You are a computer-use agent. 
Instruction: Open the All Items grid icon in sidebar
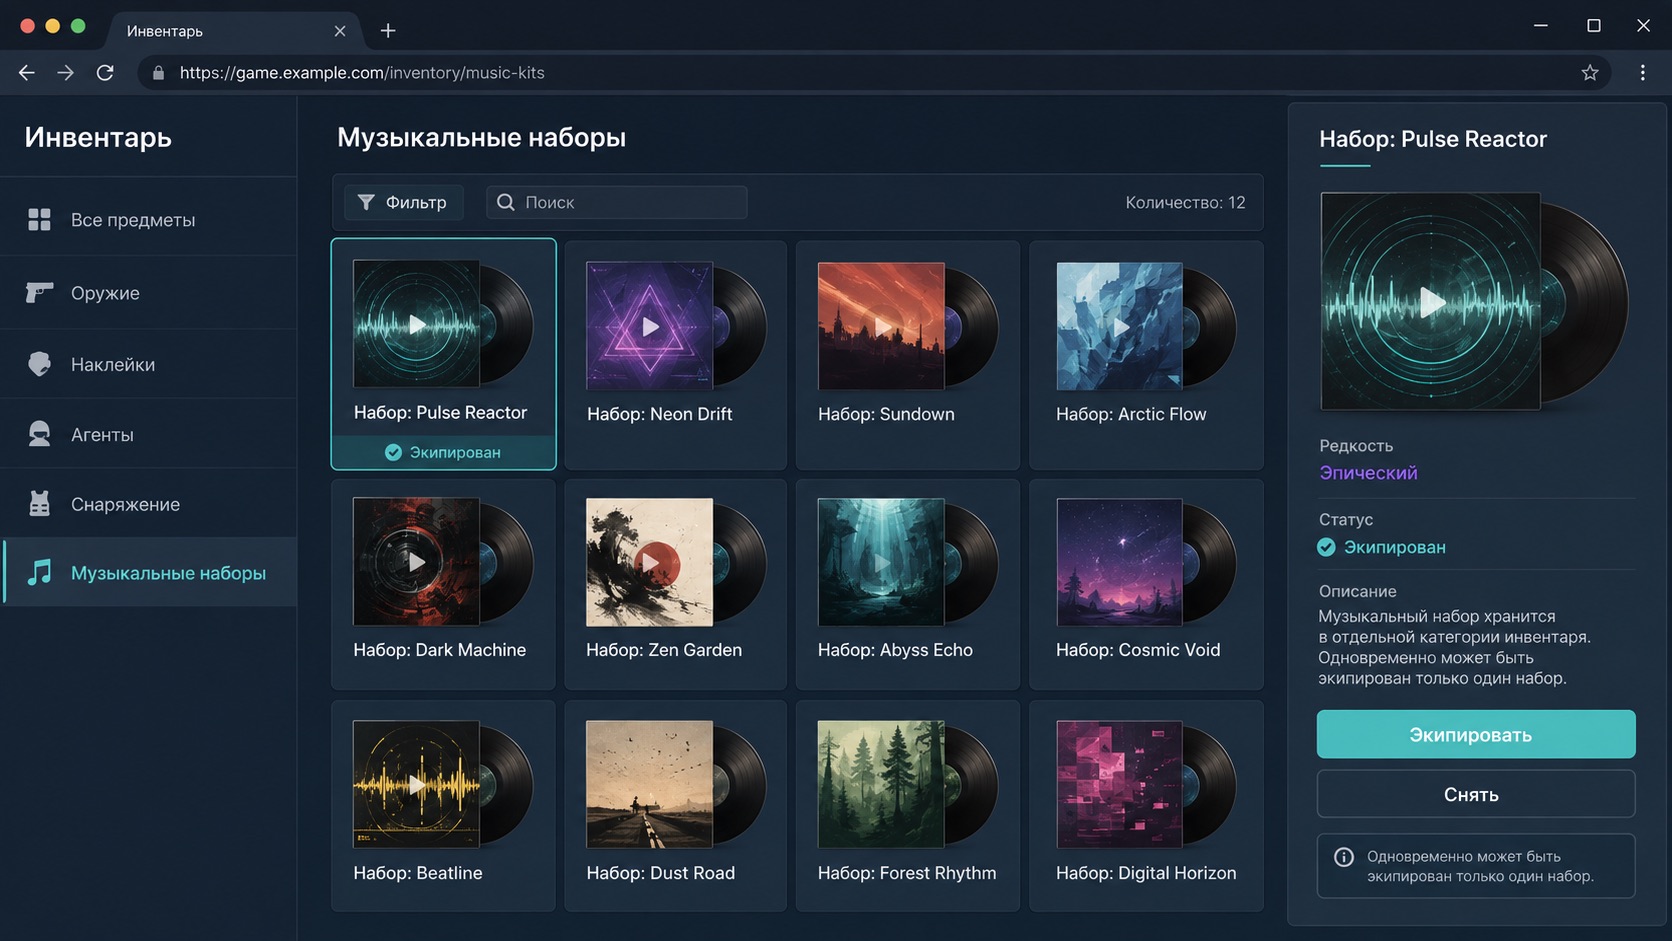(39, 220)
